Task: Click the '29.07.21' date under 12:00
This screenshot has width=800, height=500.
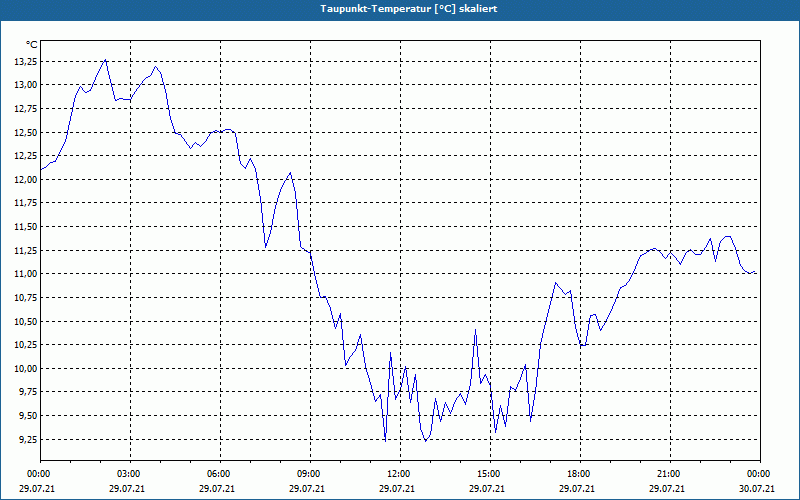Action: (398, 489)
